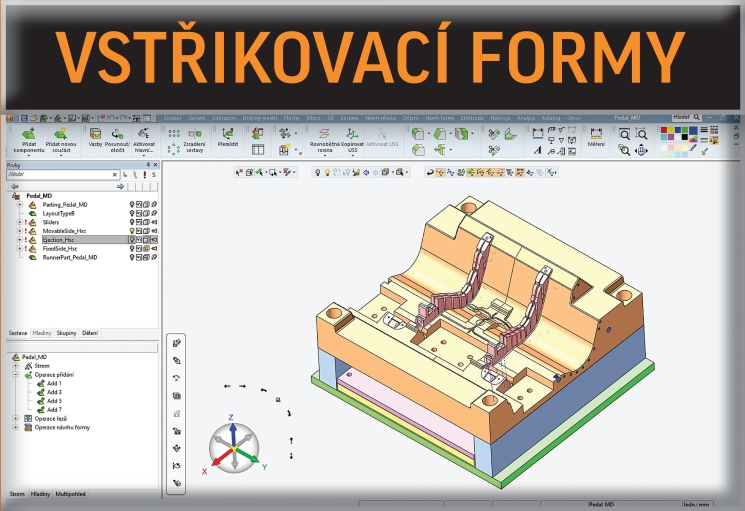The image size is (745, 511).
Task: Click the bottom icon in vertical viewport toolbar
Action: [176, 483]
